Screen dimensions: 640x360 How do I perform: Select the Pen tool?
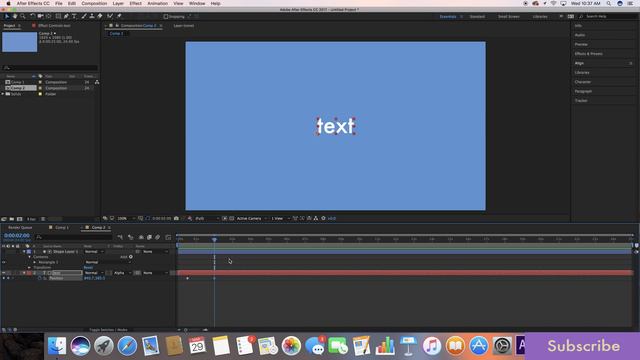coord(66,16)
